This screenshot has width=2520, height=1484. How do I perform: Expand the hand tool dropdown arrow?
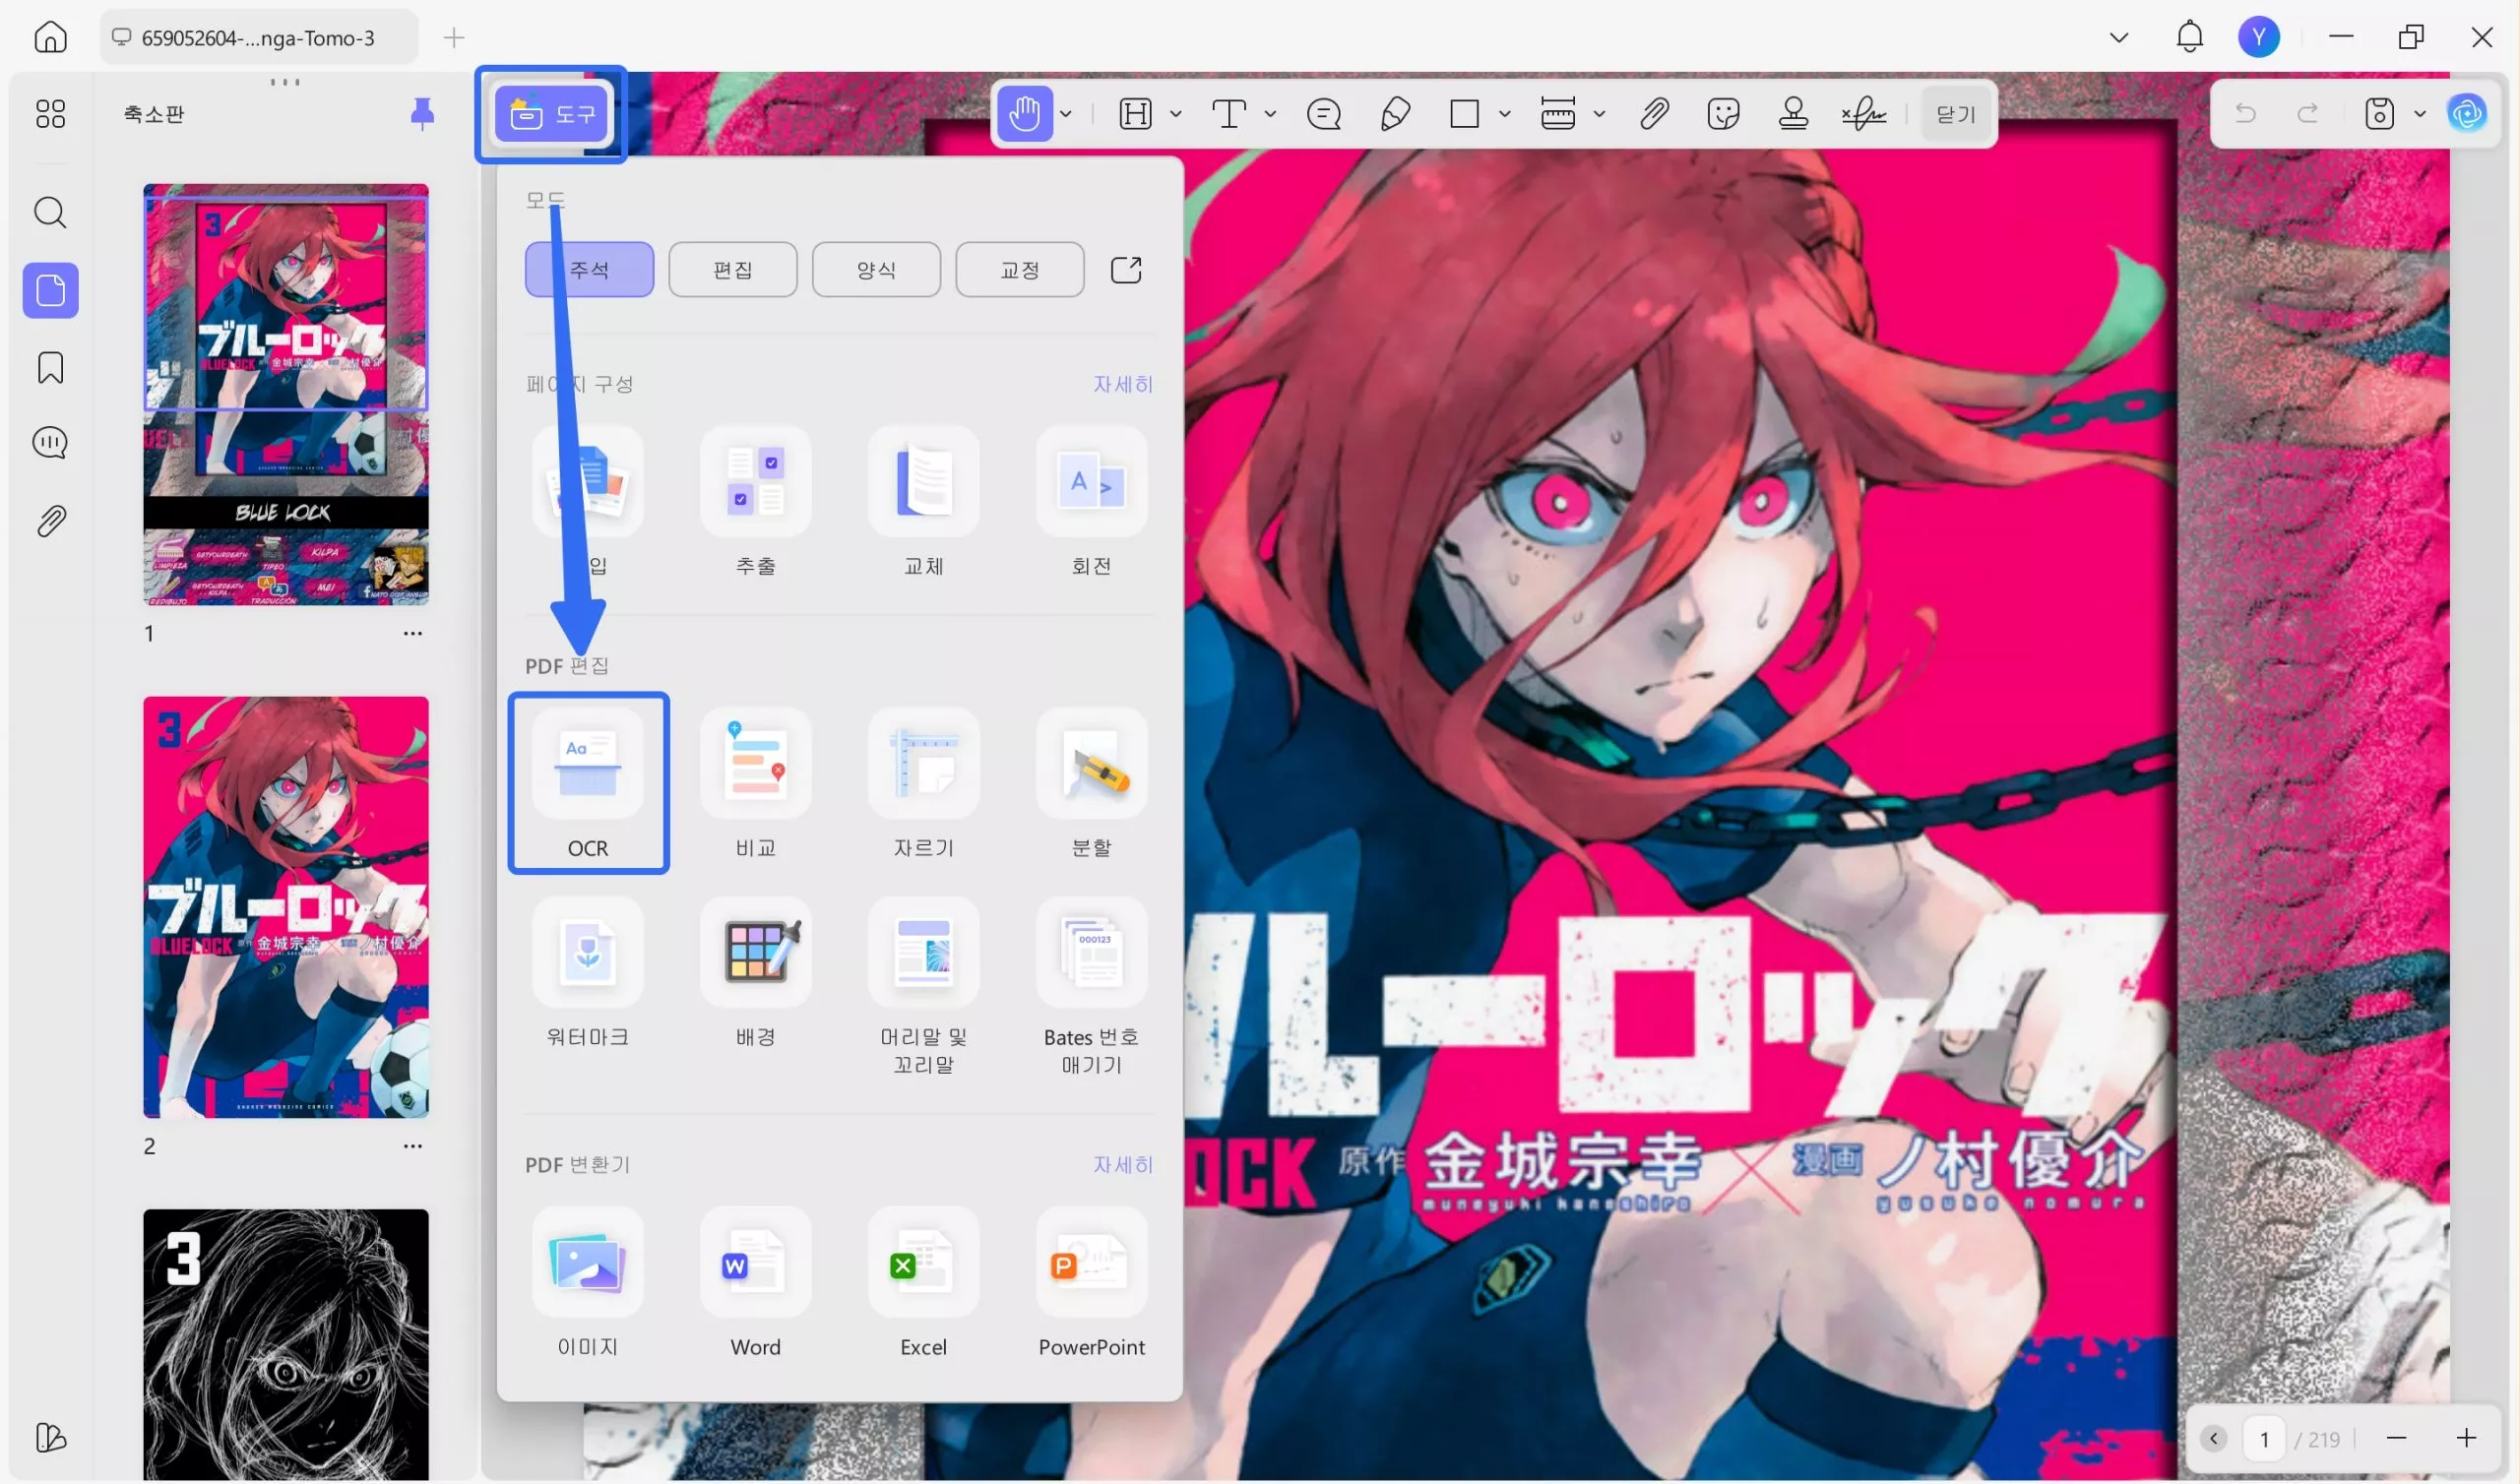(x=1066, y=114)
